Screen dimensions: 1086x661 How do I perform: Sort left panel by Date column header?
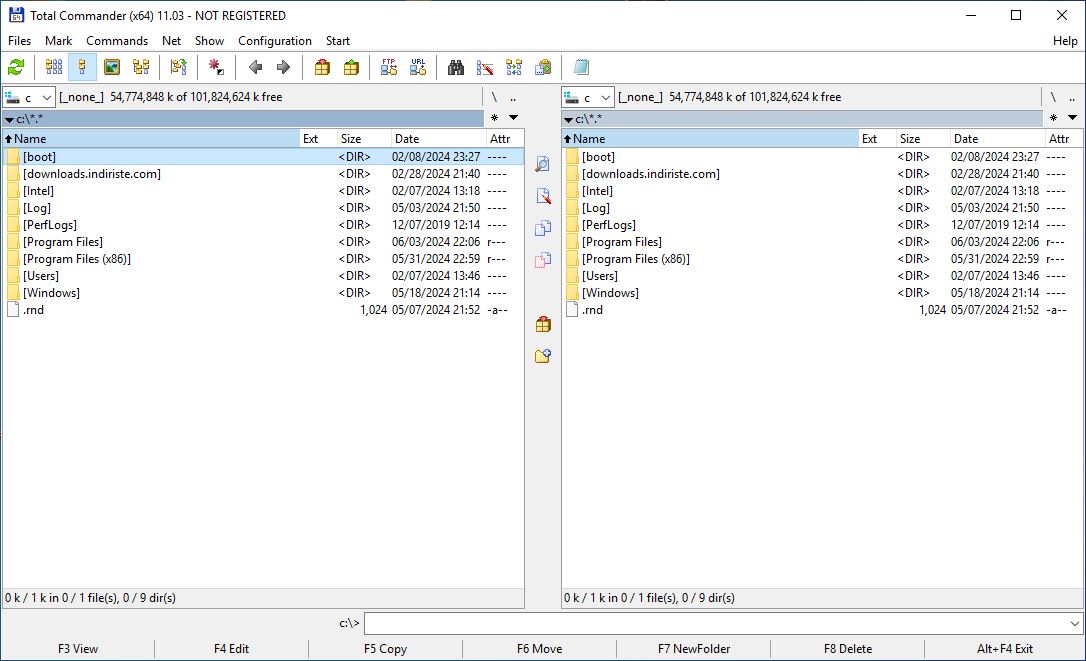tap(438, 139)
